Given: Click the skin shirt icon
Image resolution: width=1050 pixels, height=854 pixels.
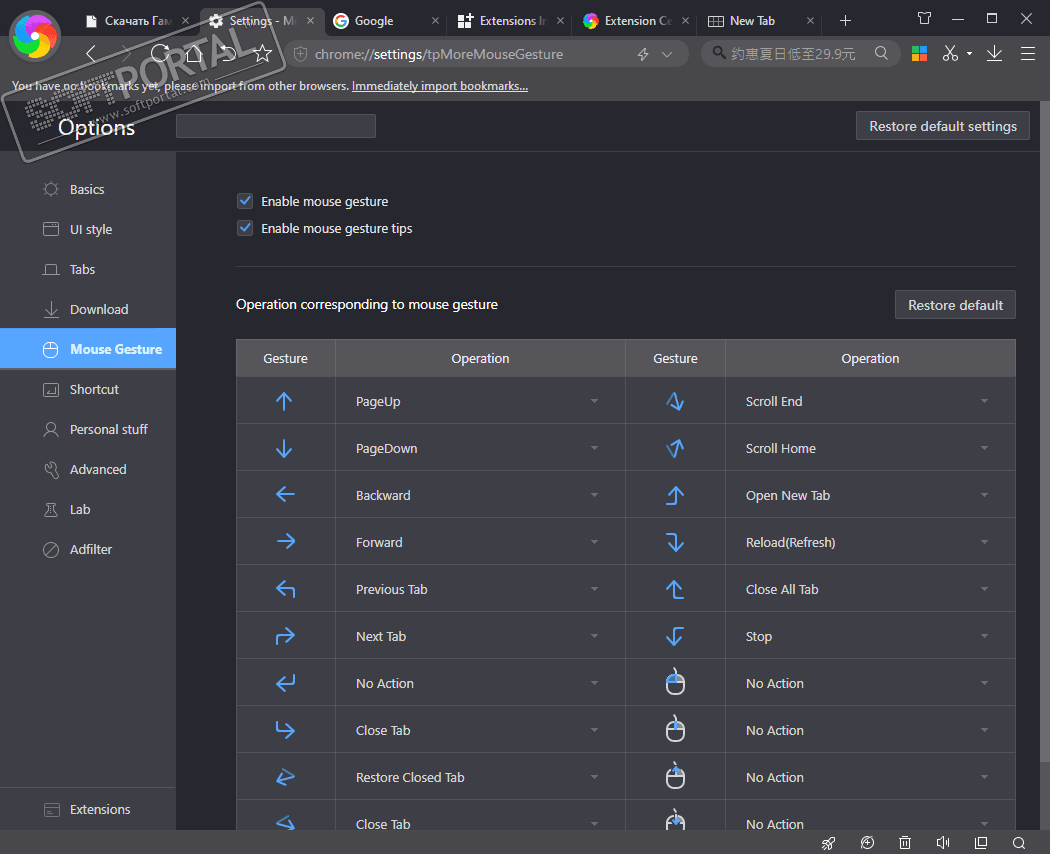Looking at the screenshot, I should click(924, 19).
